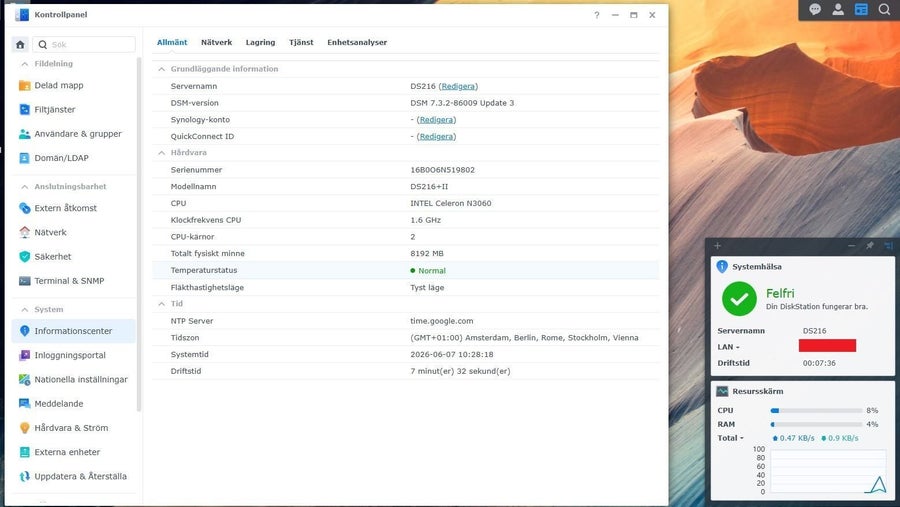The height and width of the screenshot is (507, 900).
Task: Click the green Felfri status checkmark
Action: pos(739,299)
